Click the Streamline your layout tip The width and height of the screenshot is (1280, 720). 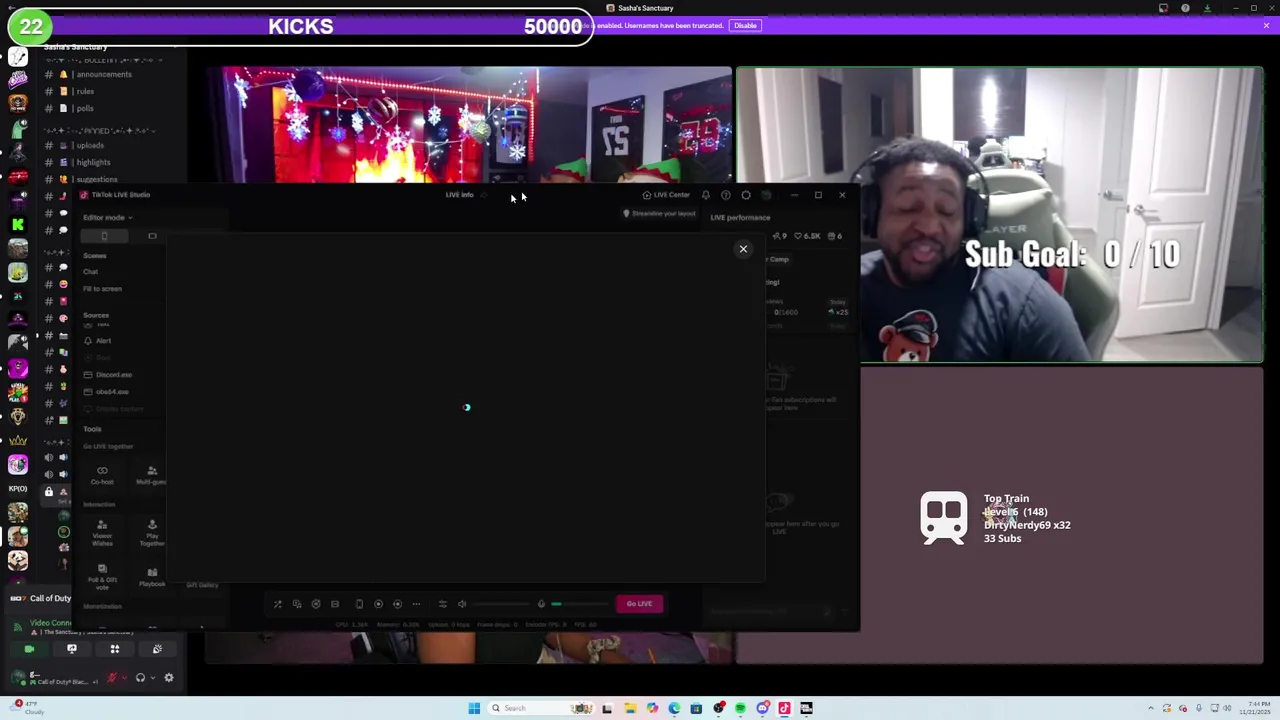(x=659, y=214)
